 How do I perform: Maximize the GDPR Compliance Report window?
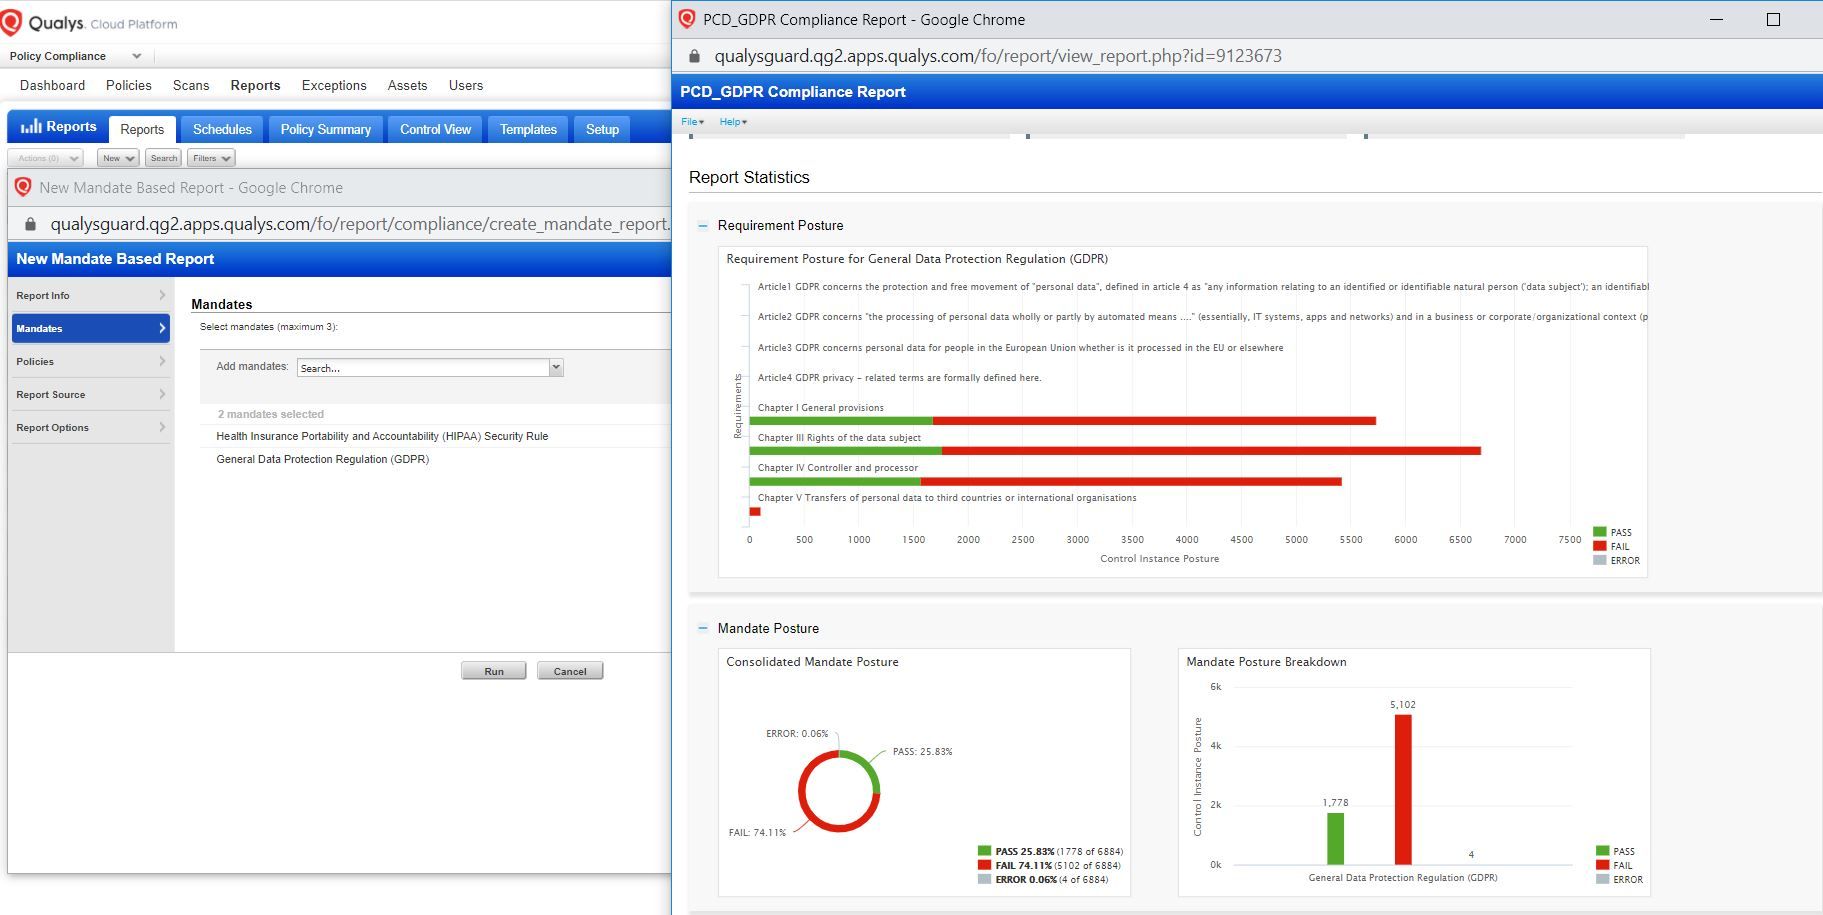click(x=1773, y=19)
